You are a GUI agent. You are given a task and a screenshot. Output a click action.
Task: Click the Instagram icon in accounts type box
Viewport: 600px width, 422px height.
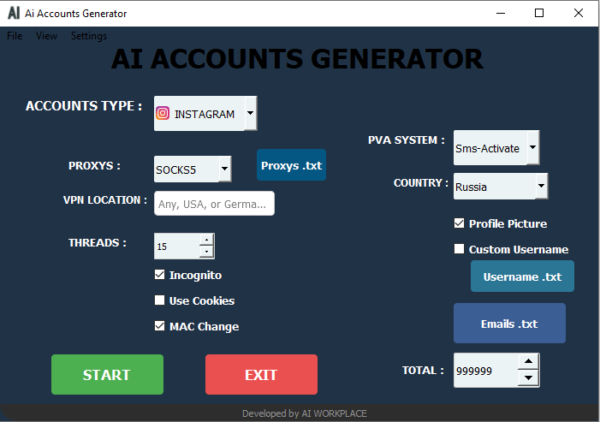[163, 114]
